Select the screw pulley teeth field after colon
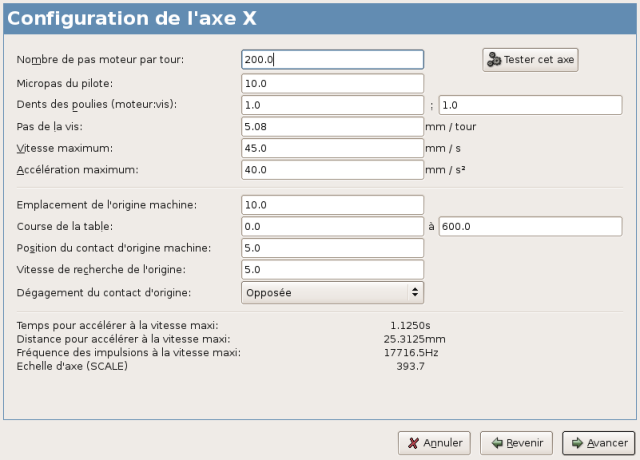Image resolution: width=640 pixels, height=460 pixels. (530, 105)
